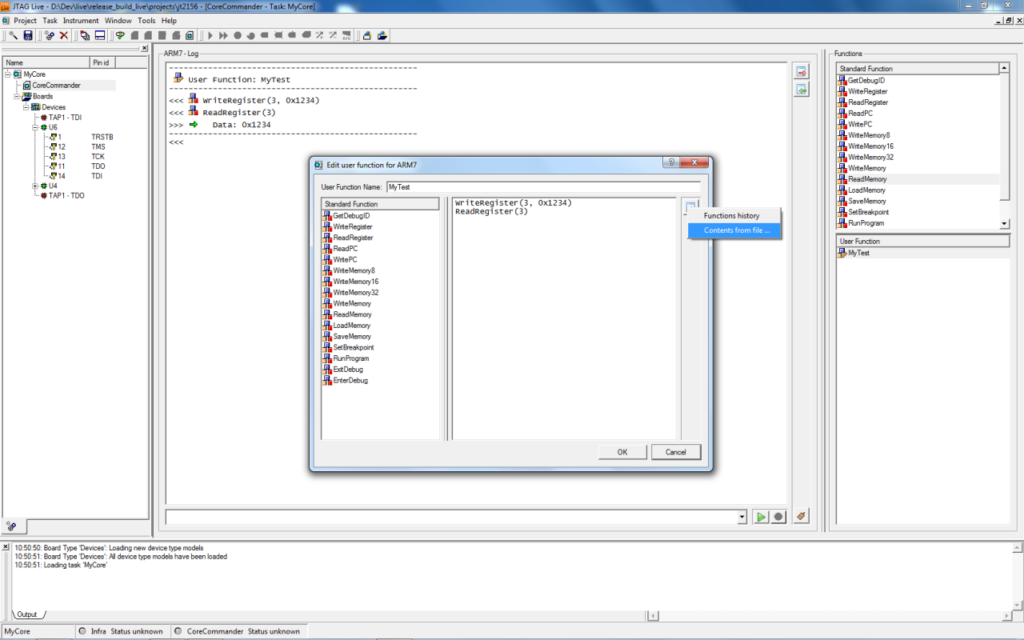
Task: Collapse the MyCore root tree node
Action: coord(8,74)
